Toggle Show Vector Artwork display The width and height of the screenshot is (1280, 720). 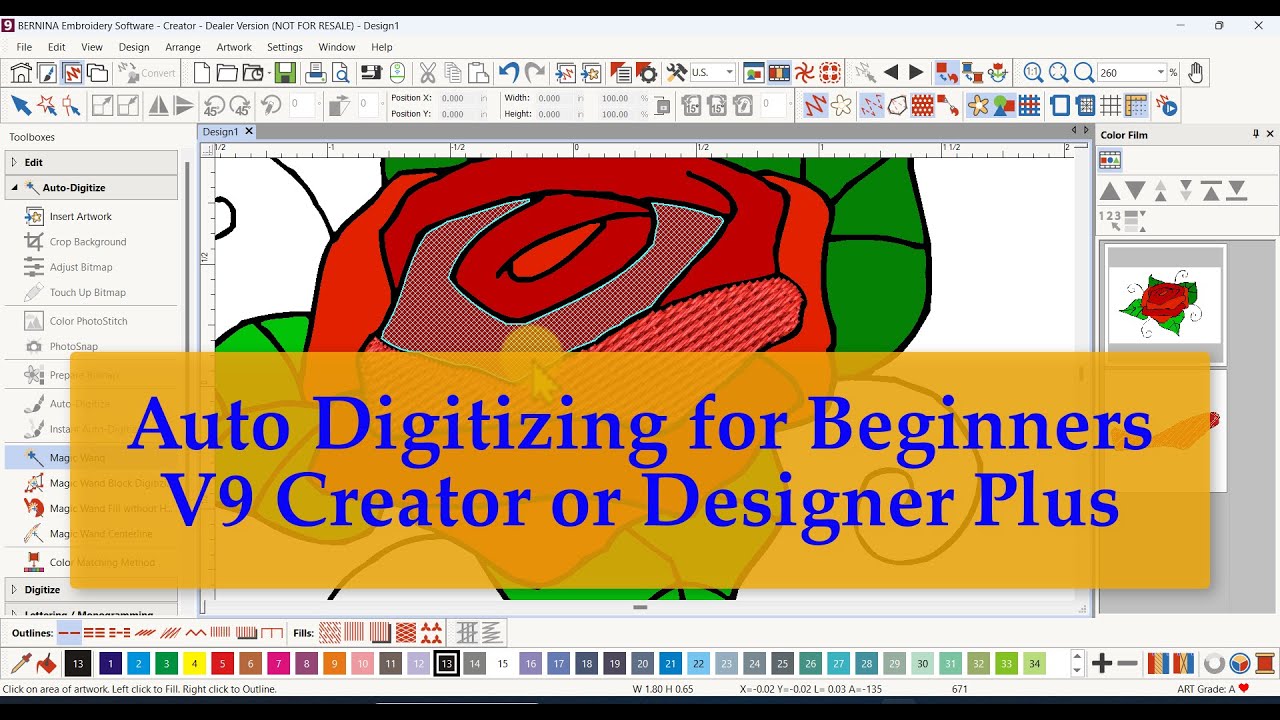(x=1003, y=105)
